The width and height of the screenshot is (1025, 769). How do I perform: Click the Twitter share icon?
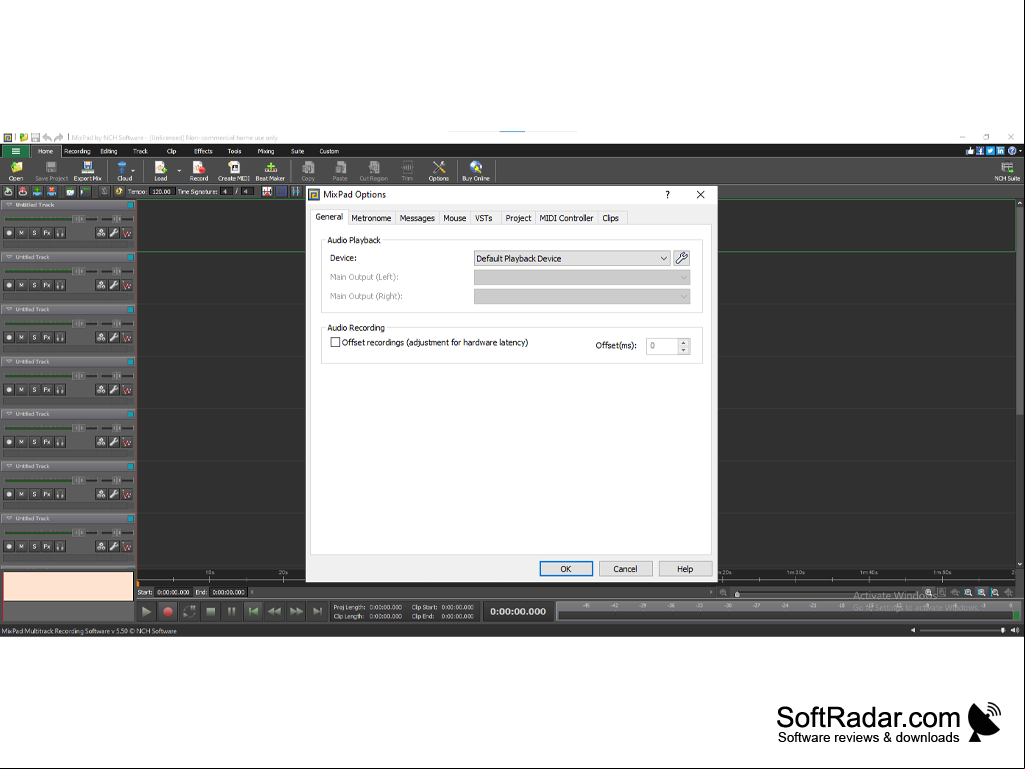(990, 151)
